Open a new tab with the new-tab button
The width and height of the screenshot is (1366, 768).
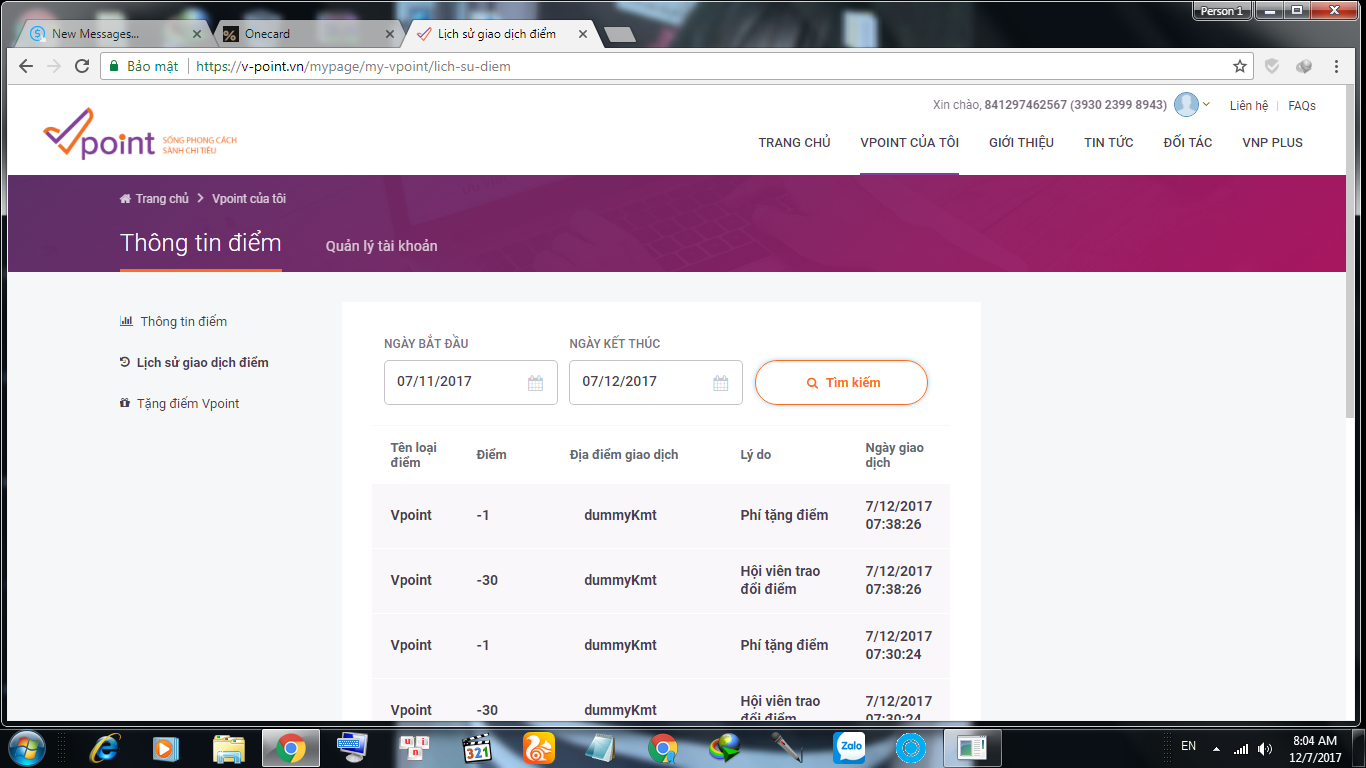coord(620,34)
